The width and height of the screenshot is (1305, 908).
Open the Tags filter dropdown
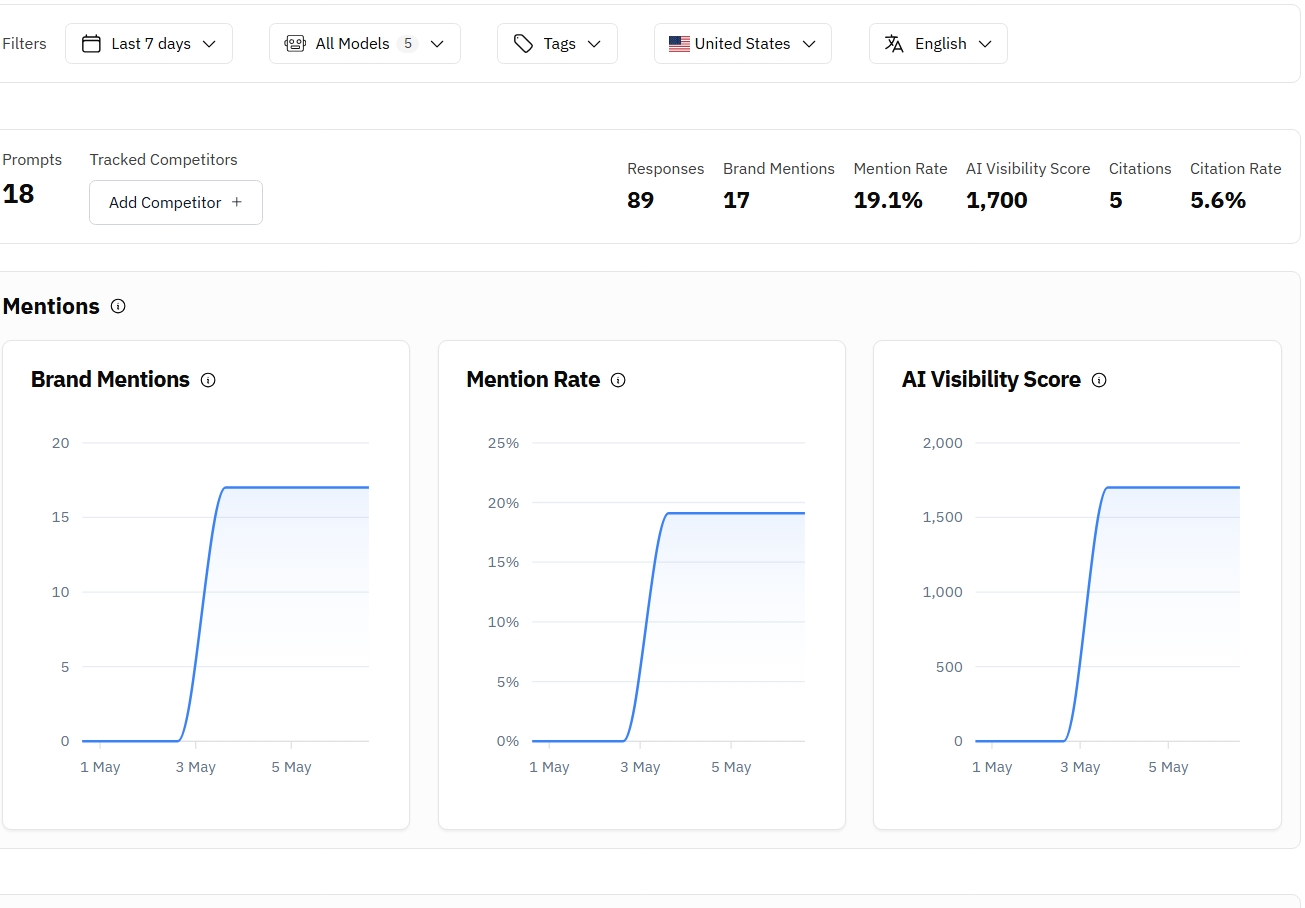click(x=557, y=44)
